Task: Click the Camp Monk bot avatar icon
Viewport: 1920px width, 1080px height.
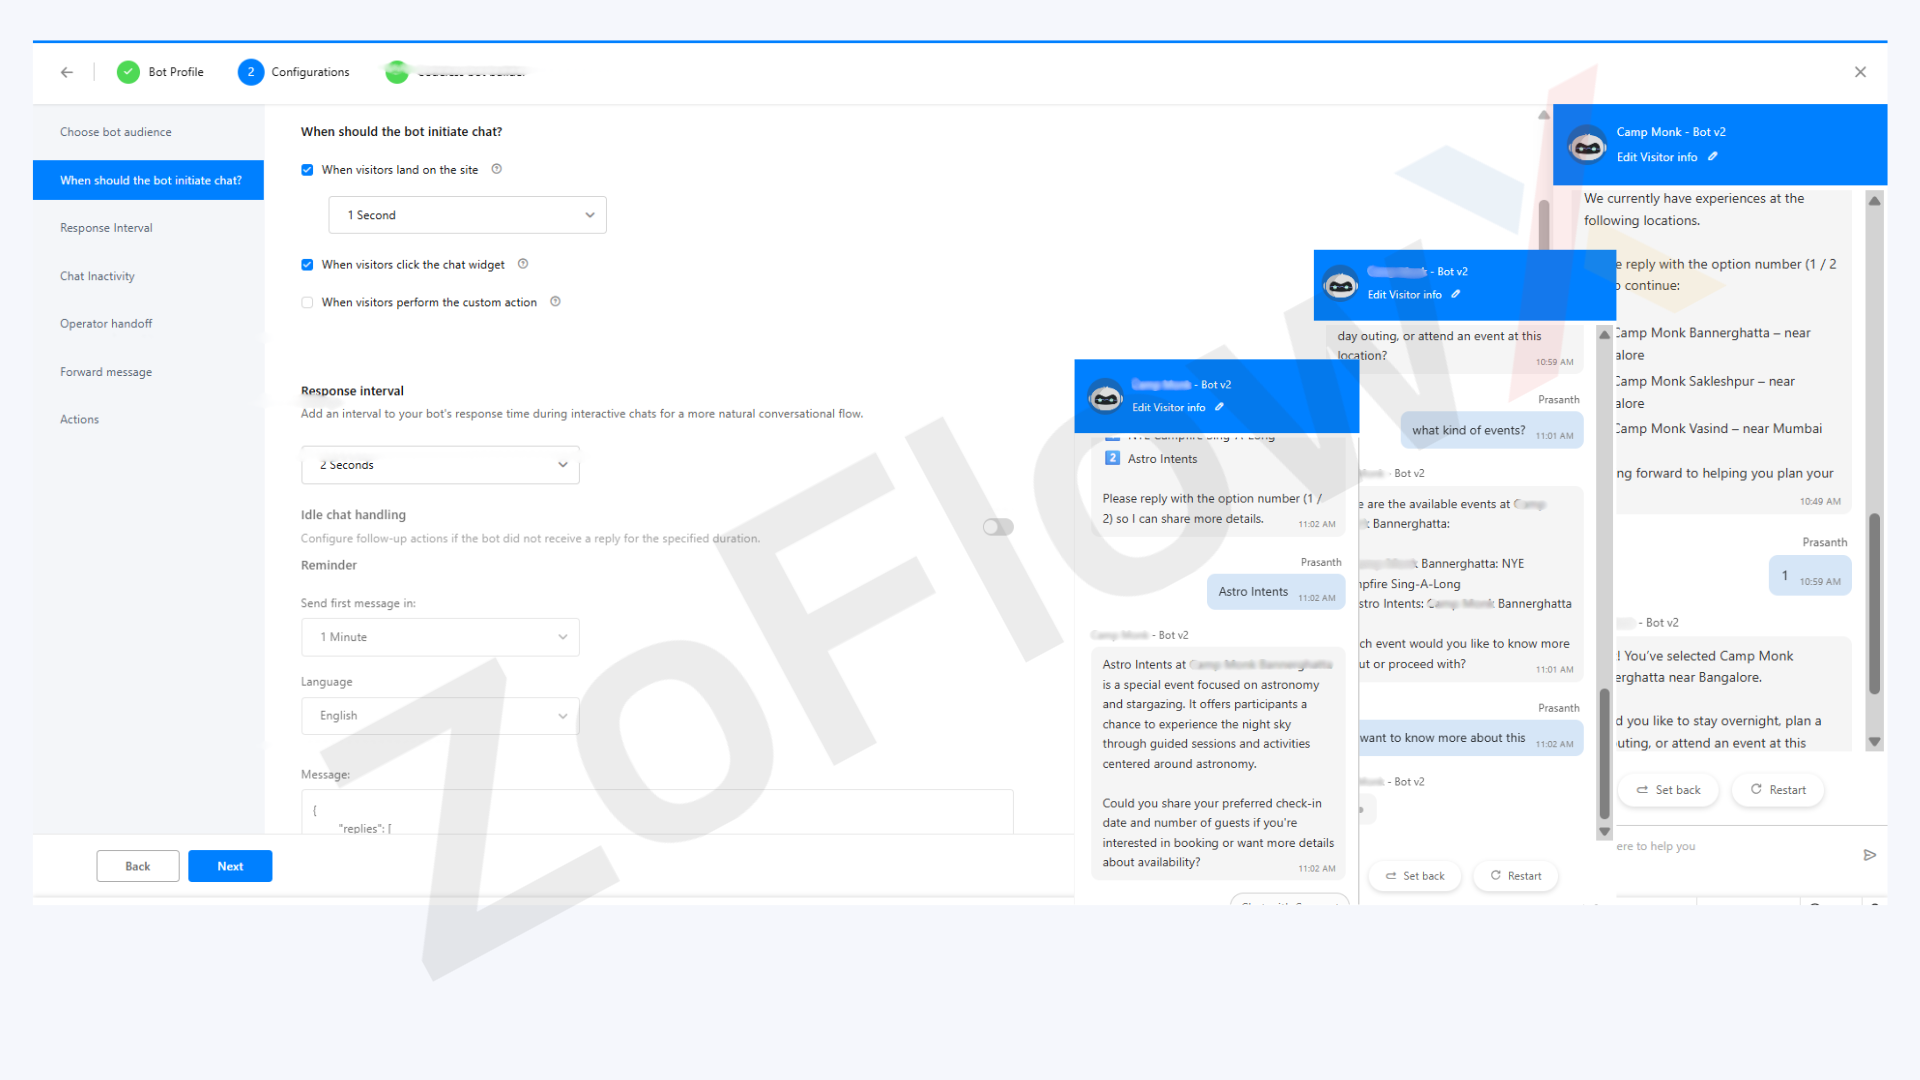Action: (x=1587, y=145)
